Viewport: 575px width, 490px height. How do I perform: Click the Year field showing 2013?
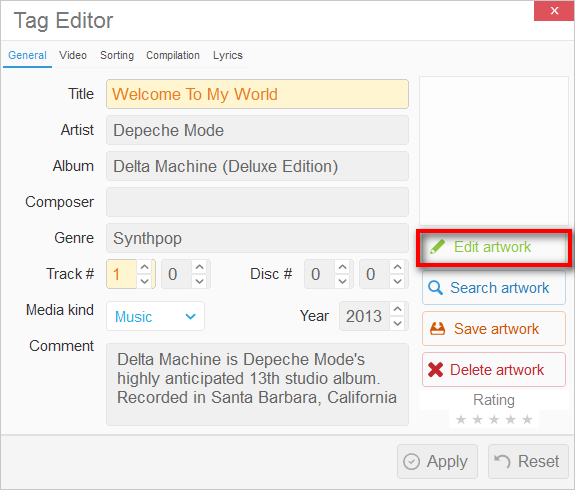tap(364, 316)
